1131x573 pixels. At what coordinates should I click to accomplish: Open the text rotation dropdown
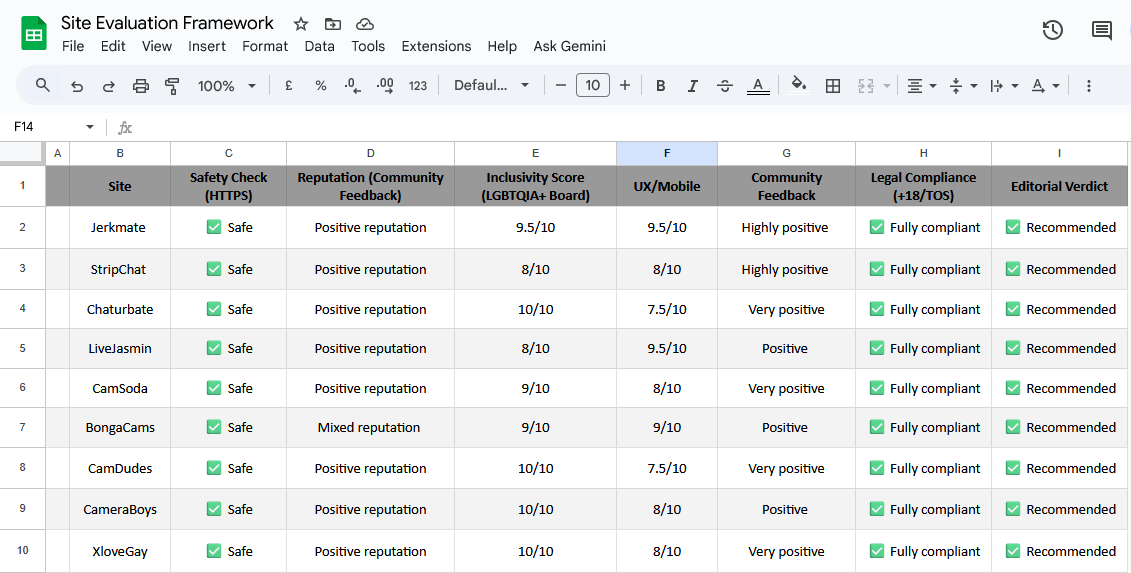coord(1045,86)
